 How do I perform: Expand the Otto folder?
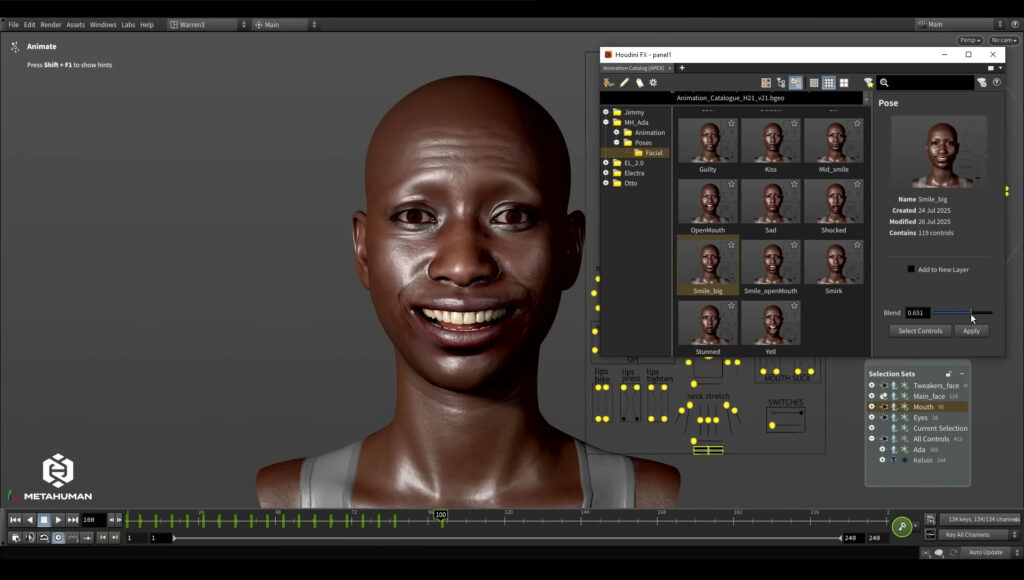(x=606, y=183)
